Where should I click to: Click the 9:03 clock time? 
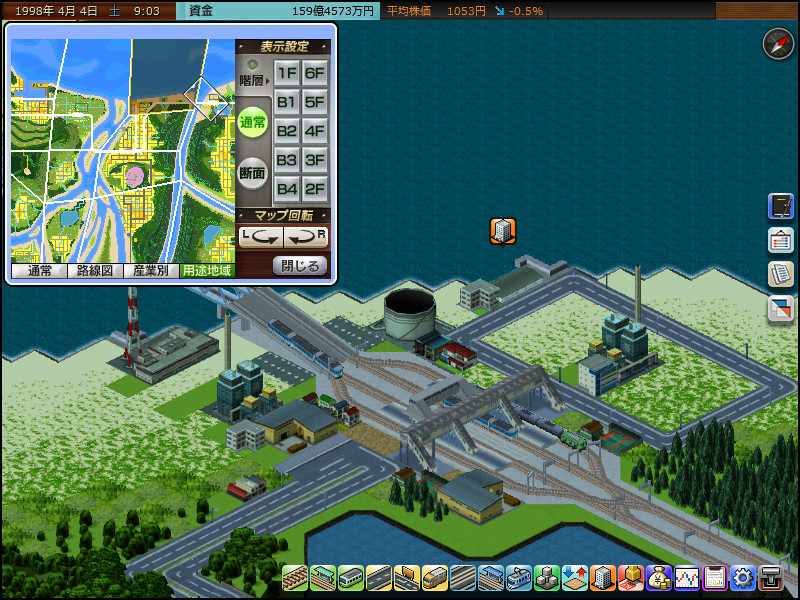[x=146, y=11]
